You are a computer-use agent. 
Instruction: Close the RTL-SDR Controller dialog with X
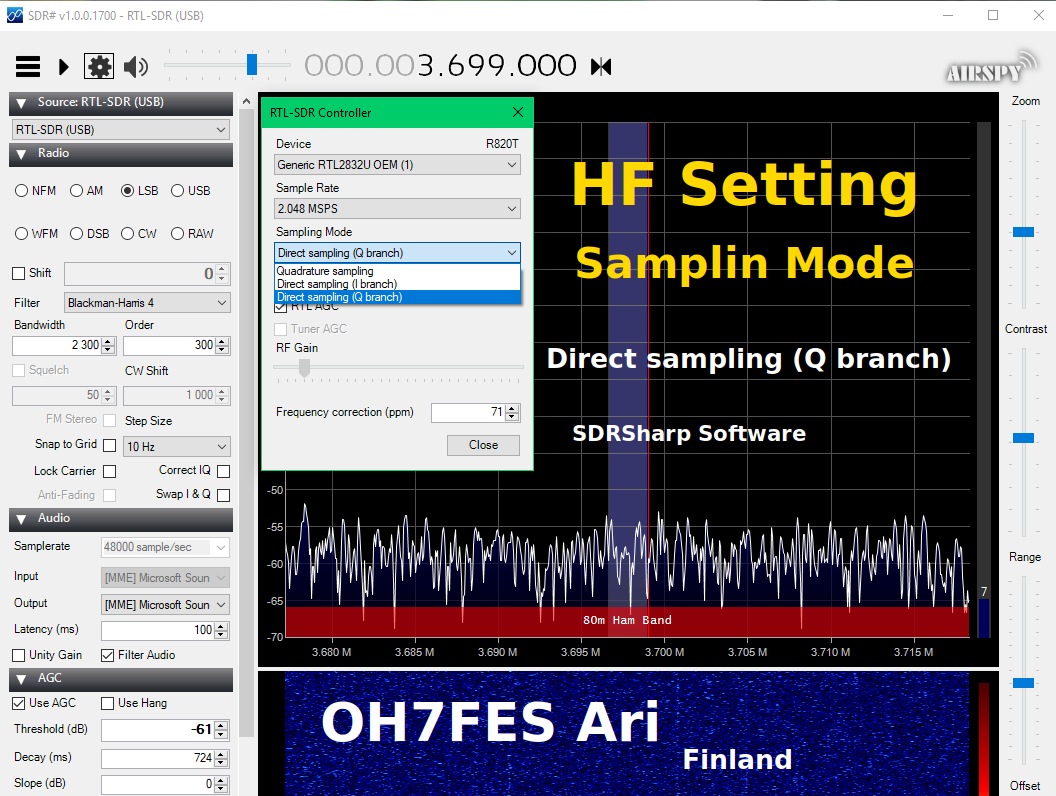click(x=518, y=113)
